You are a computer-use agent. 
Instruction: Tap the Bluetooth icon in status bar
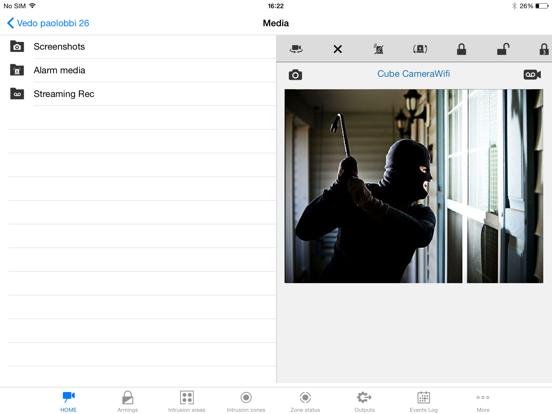click(x=514, y=6)
